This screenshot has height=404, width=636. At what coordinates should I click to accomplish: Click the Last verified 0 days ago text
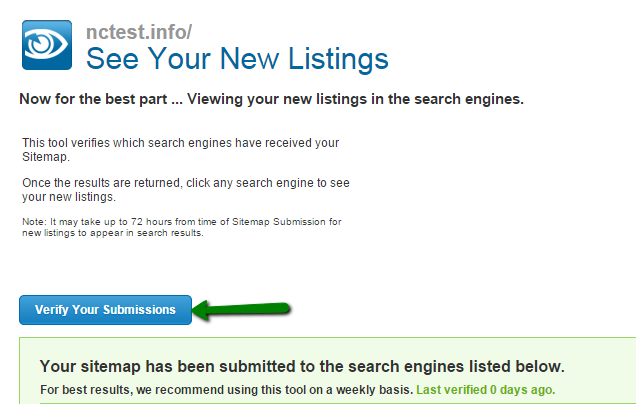coord(486,390)
